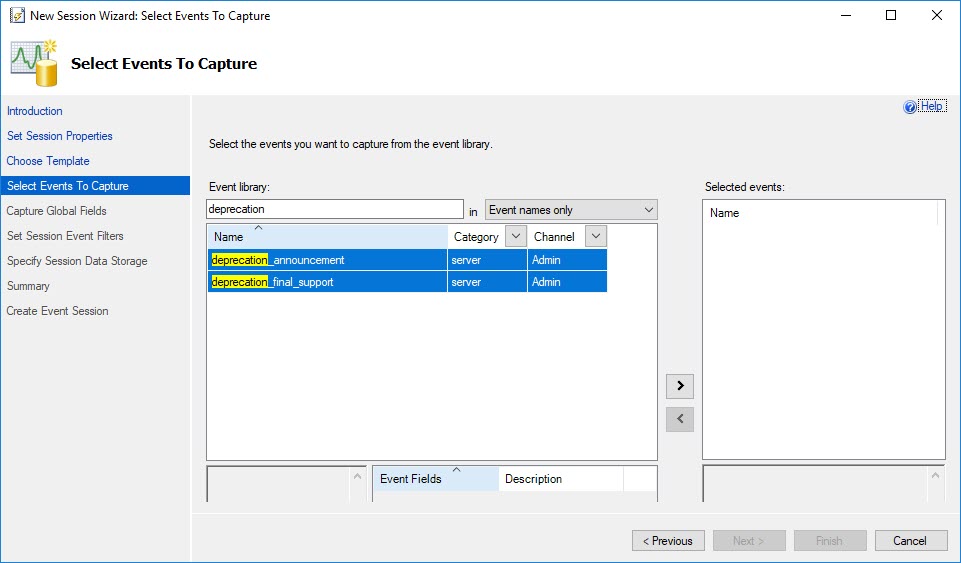Open the Event names only combo box
961x563 pixels.
click(x=571, y=210)
